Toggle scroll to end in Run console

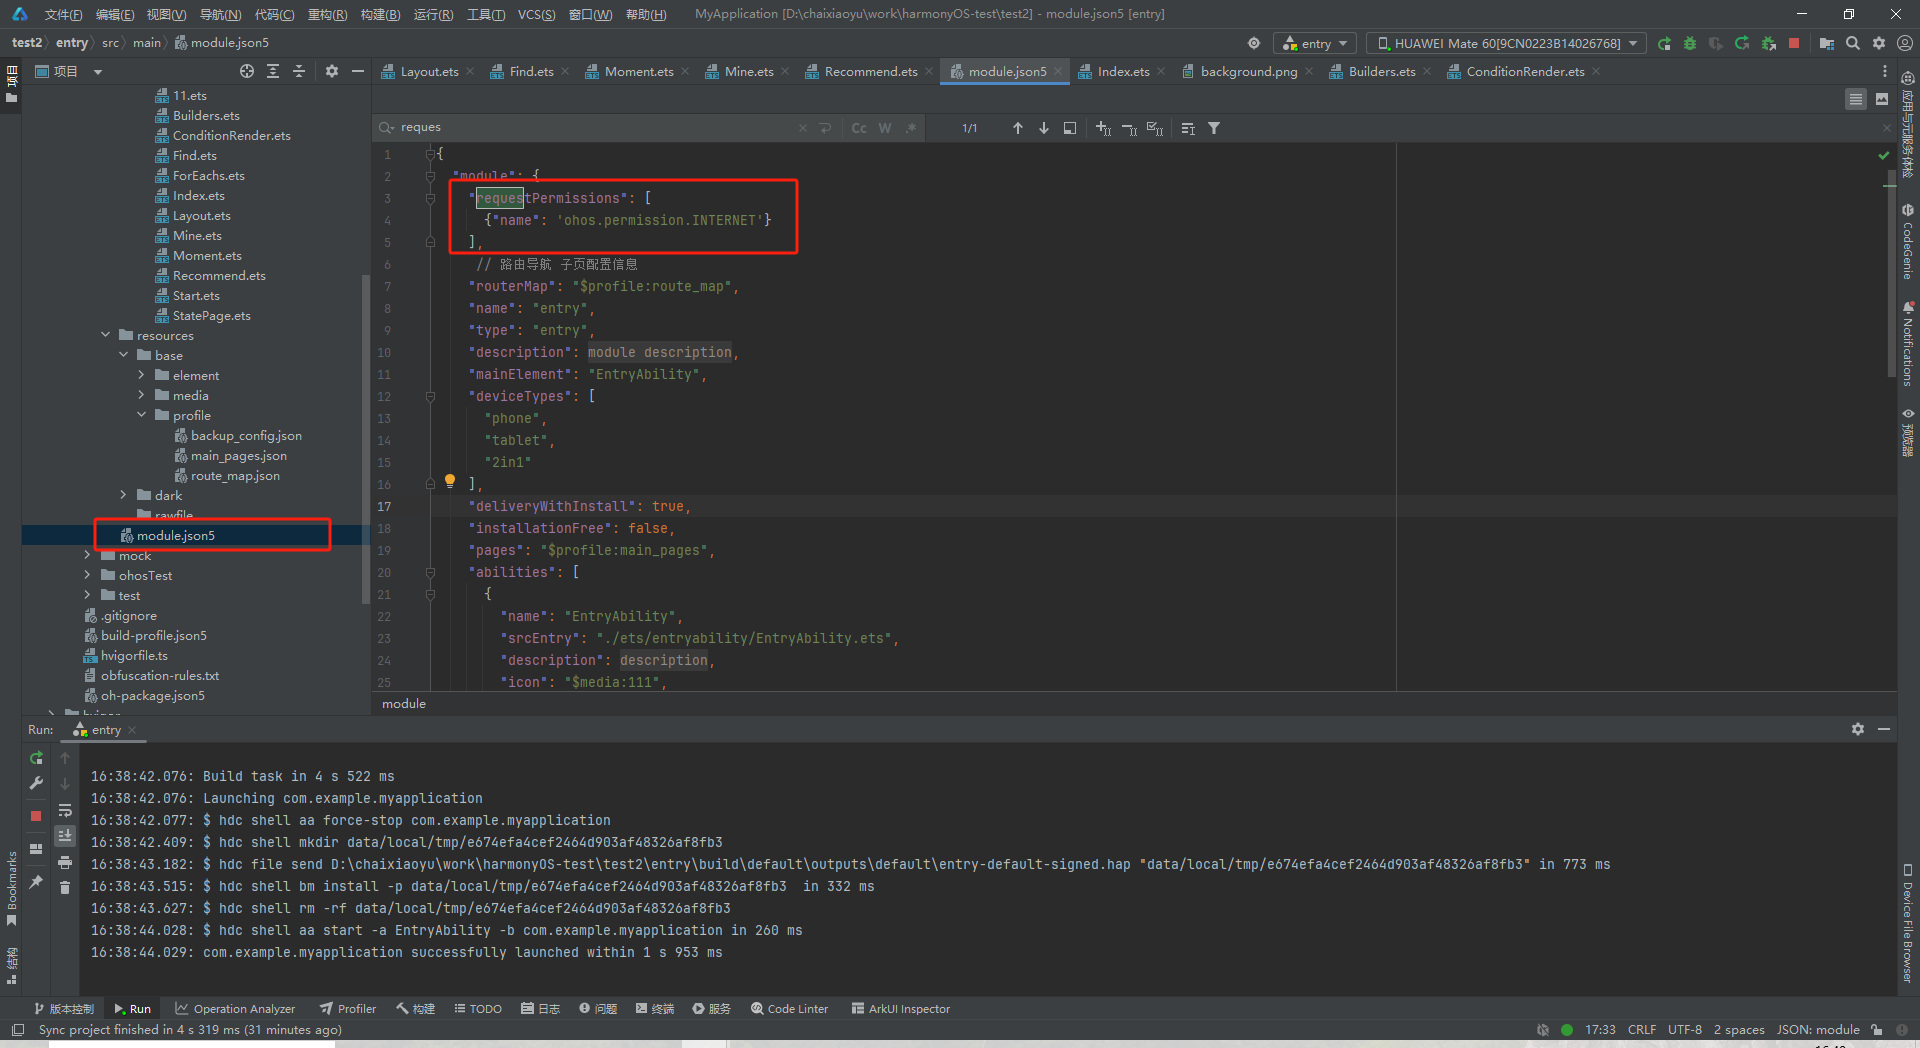[65, 836]
